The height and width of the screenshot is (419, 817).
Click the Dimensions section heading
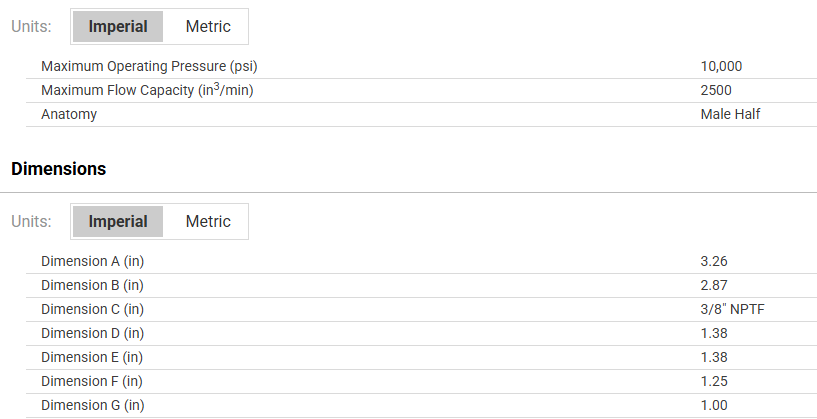[58, 169]
